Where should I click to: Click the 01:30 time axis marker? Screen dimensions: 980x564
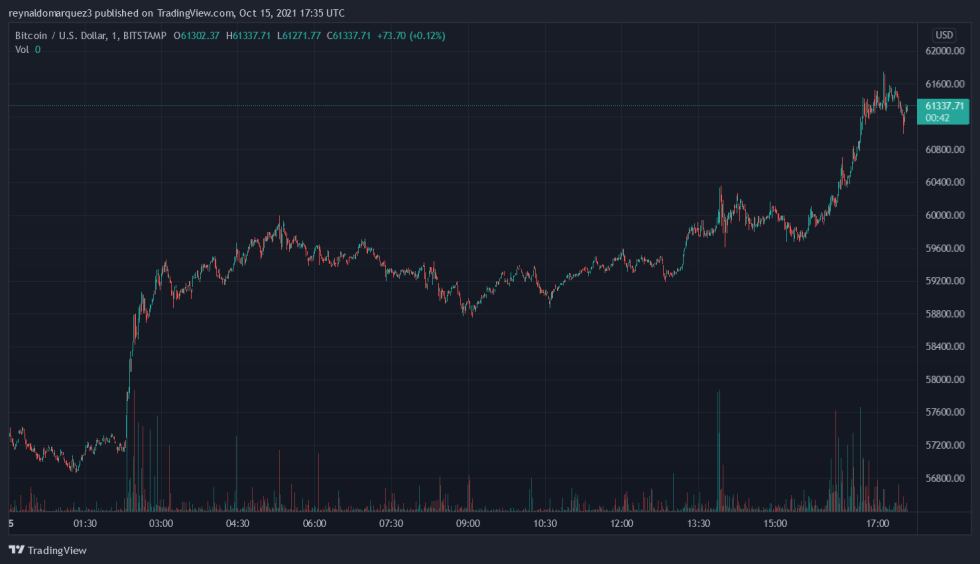click(x=85, y=523)
